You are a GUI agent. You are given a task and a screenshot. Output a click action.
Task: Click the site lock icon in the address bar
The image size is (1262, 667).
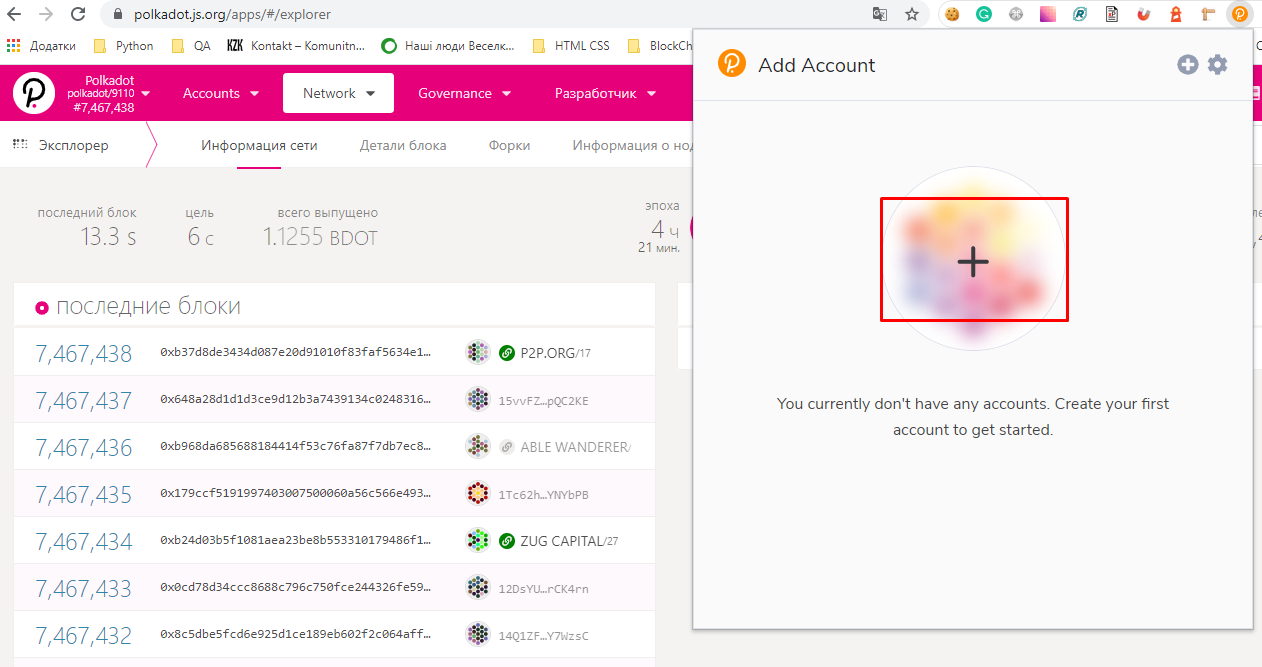coord(118,15)
